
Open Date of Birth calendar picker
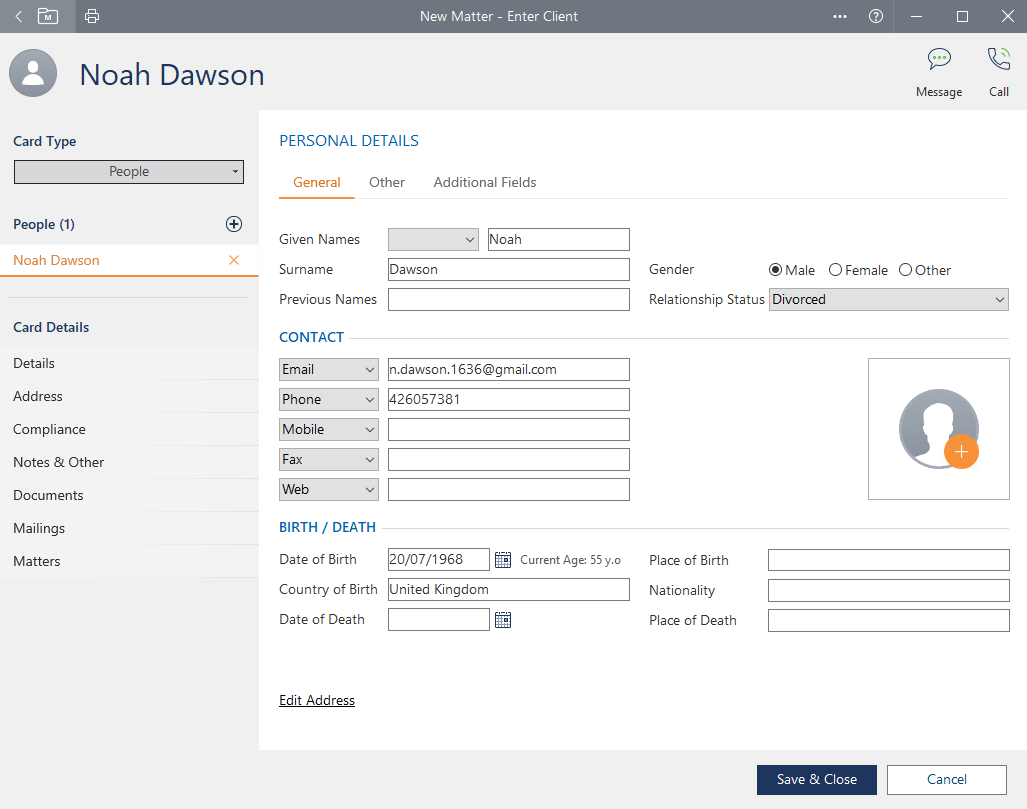pos(503,560)
